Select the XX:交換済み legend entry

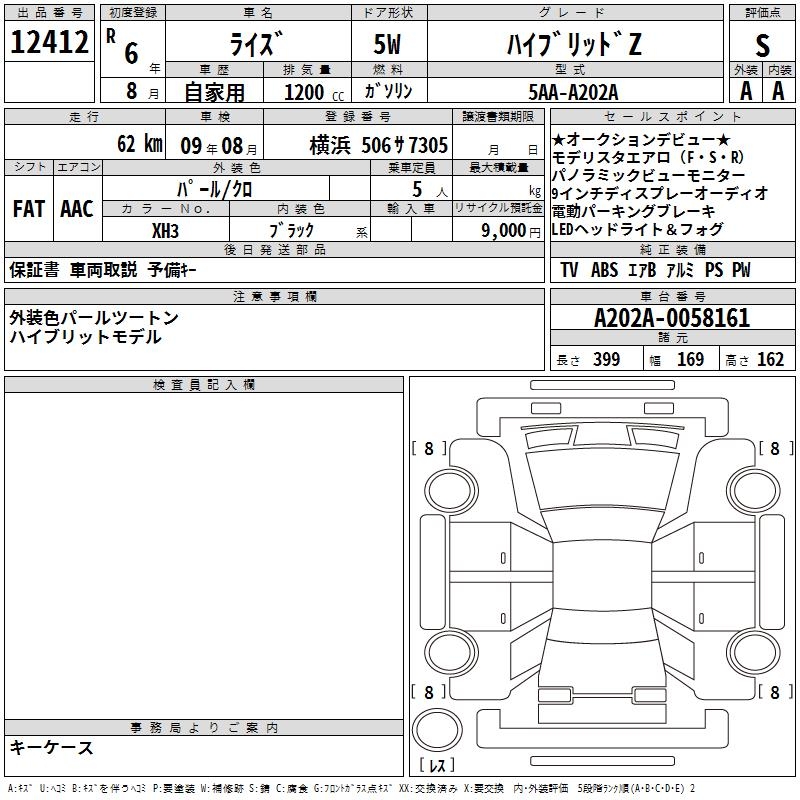point(428,788)
